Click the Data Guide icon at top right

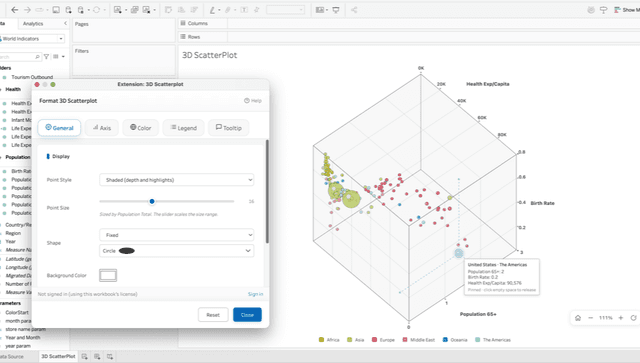pyautogui.click(x=603, y=10)
